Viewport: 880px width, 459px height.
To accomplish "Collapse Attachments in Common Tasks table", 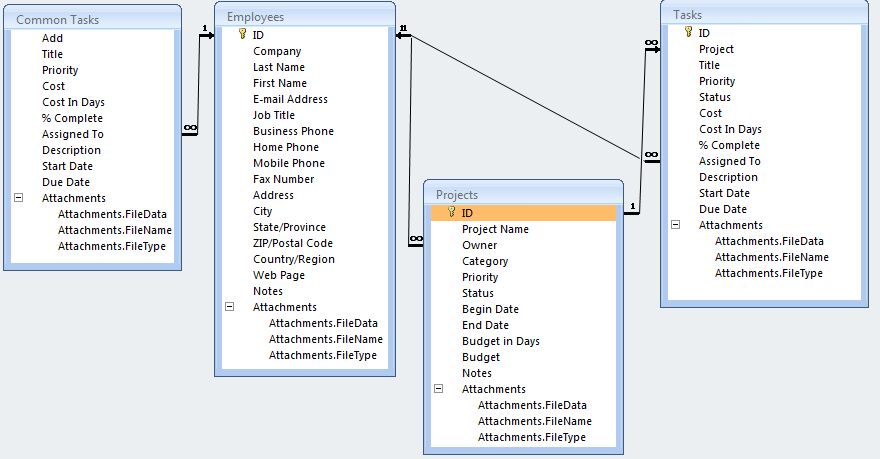I will [x=19, y=198].
